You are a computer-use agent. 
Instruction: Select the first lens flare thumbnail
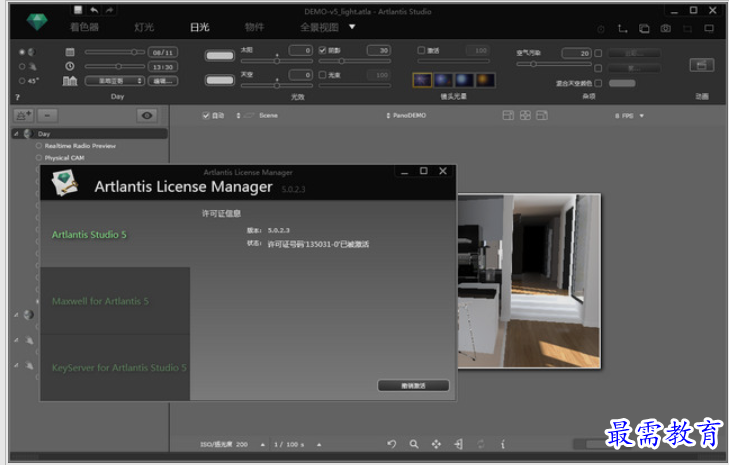(x=422, y=80)
